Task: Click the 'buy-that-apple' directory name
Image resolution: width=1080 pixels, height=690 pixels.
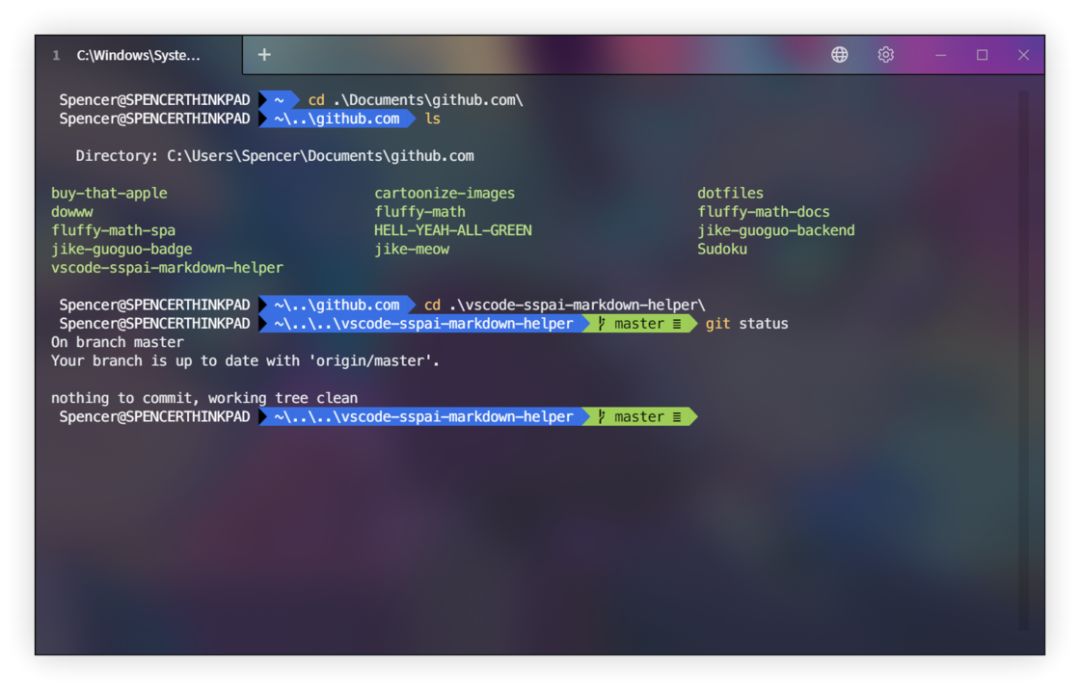Action: coord(109,193)
